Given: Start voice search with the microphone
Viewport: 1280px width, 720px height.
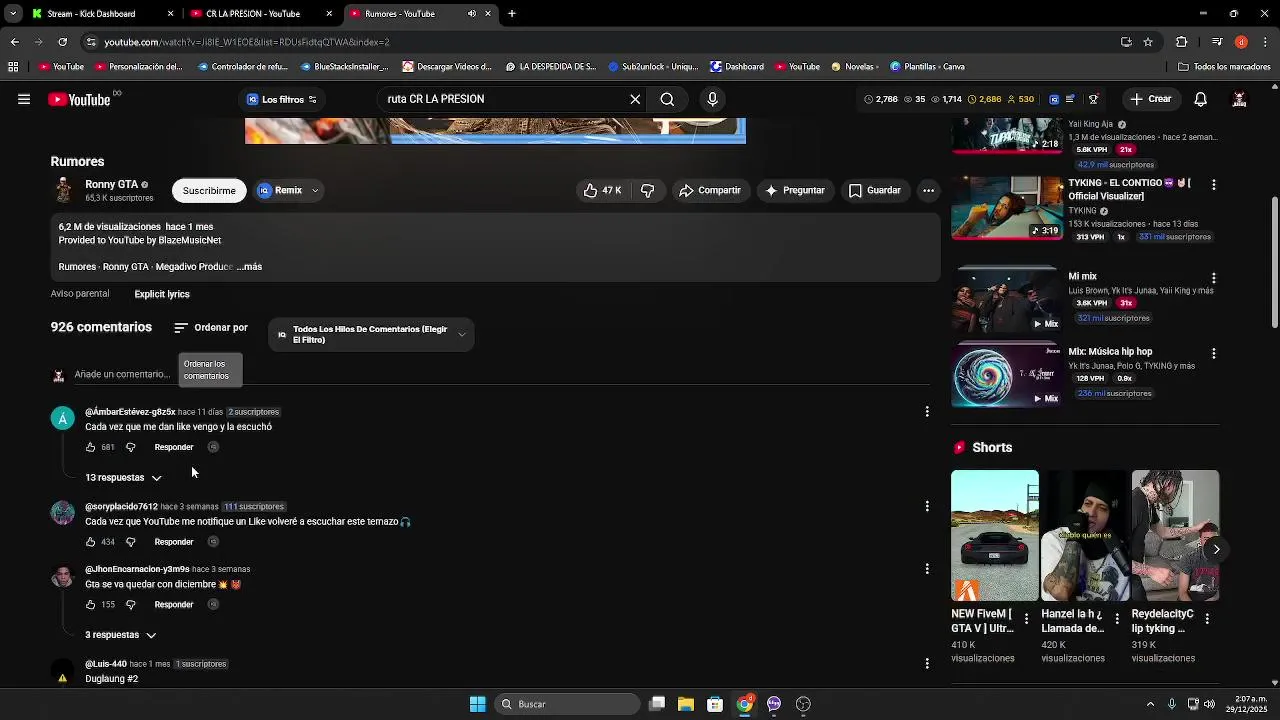Looking at the screenshot, I should (712, 99).
